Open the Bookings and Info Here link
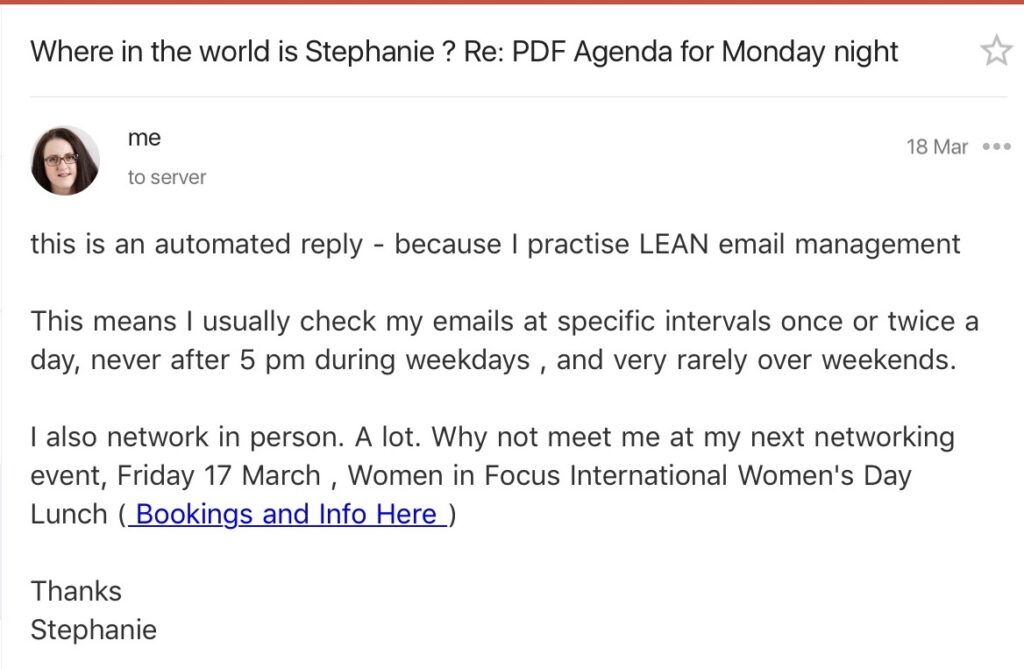The height and width of the screenshot is (669, 1024). [x=287, y=514]
